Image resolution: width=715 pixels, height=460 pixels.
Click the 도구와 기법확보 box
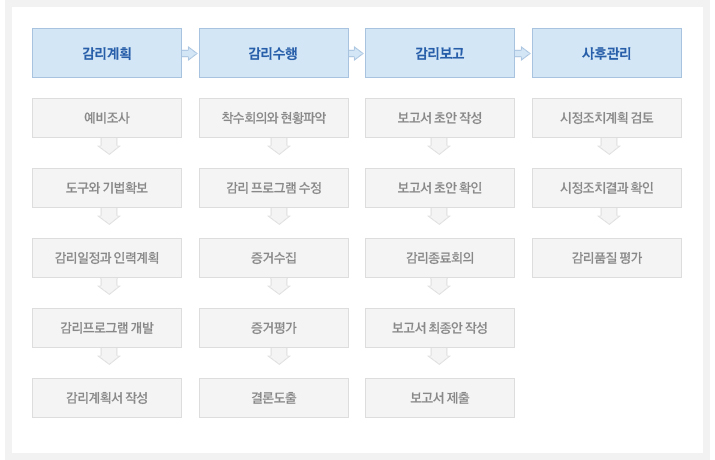coord(107,188)
